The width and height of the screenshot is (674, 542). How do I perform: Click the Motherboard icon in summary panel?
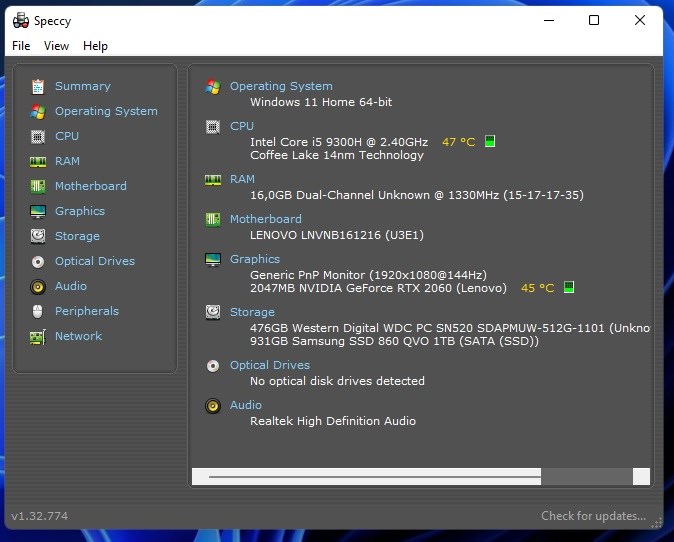(213, 220)
